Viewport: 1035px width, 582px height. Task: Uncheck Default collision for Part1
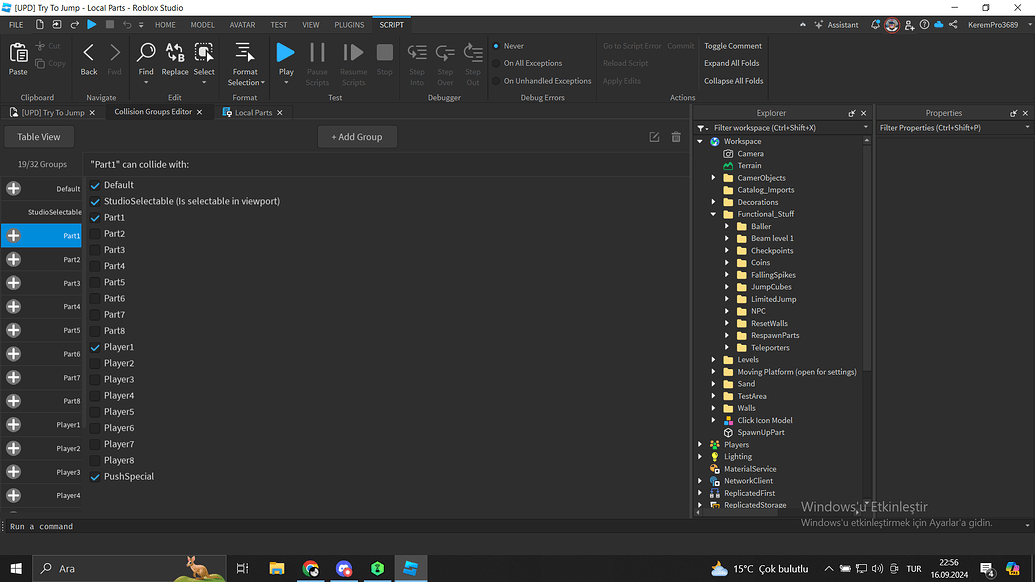point(95,185)
